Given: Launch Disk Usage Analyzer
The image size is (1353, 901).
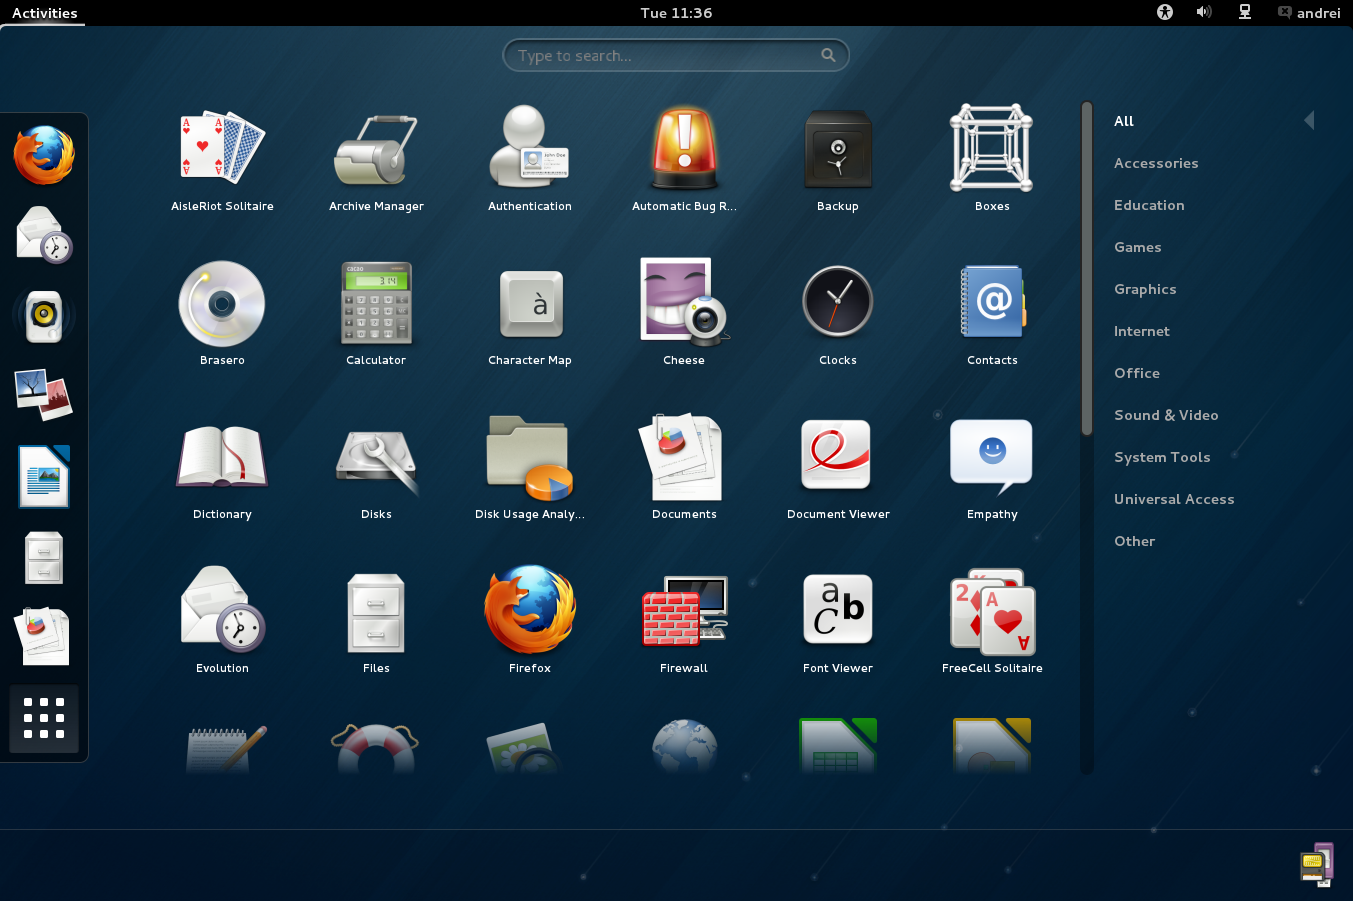Looking at the screenshot, I should (530, 466).
